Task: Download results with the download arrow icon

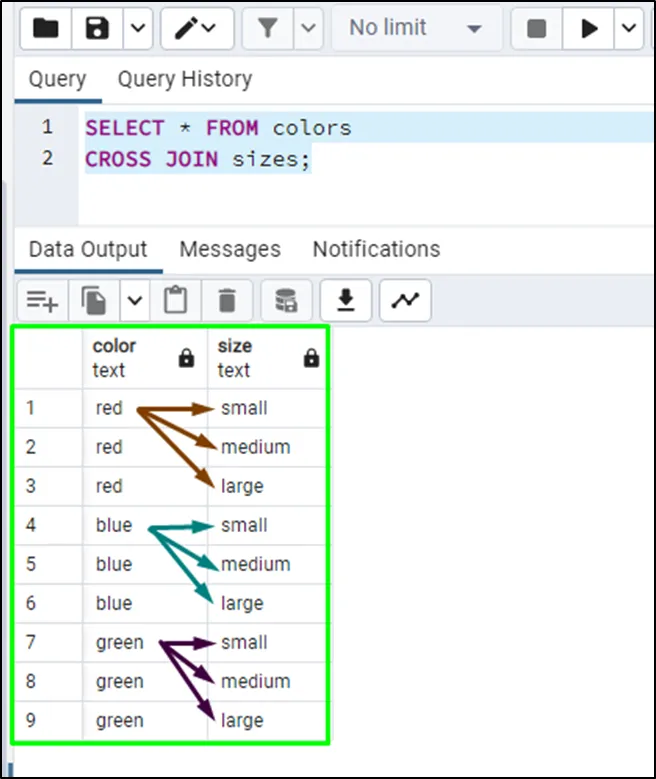Action: 346,300
